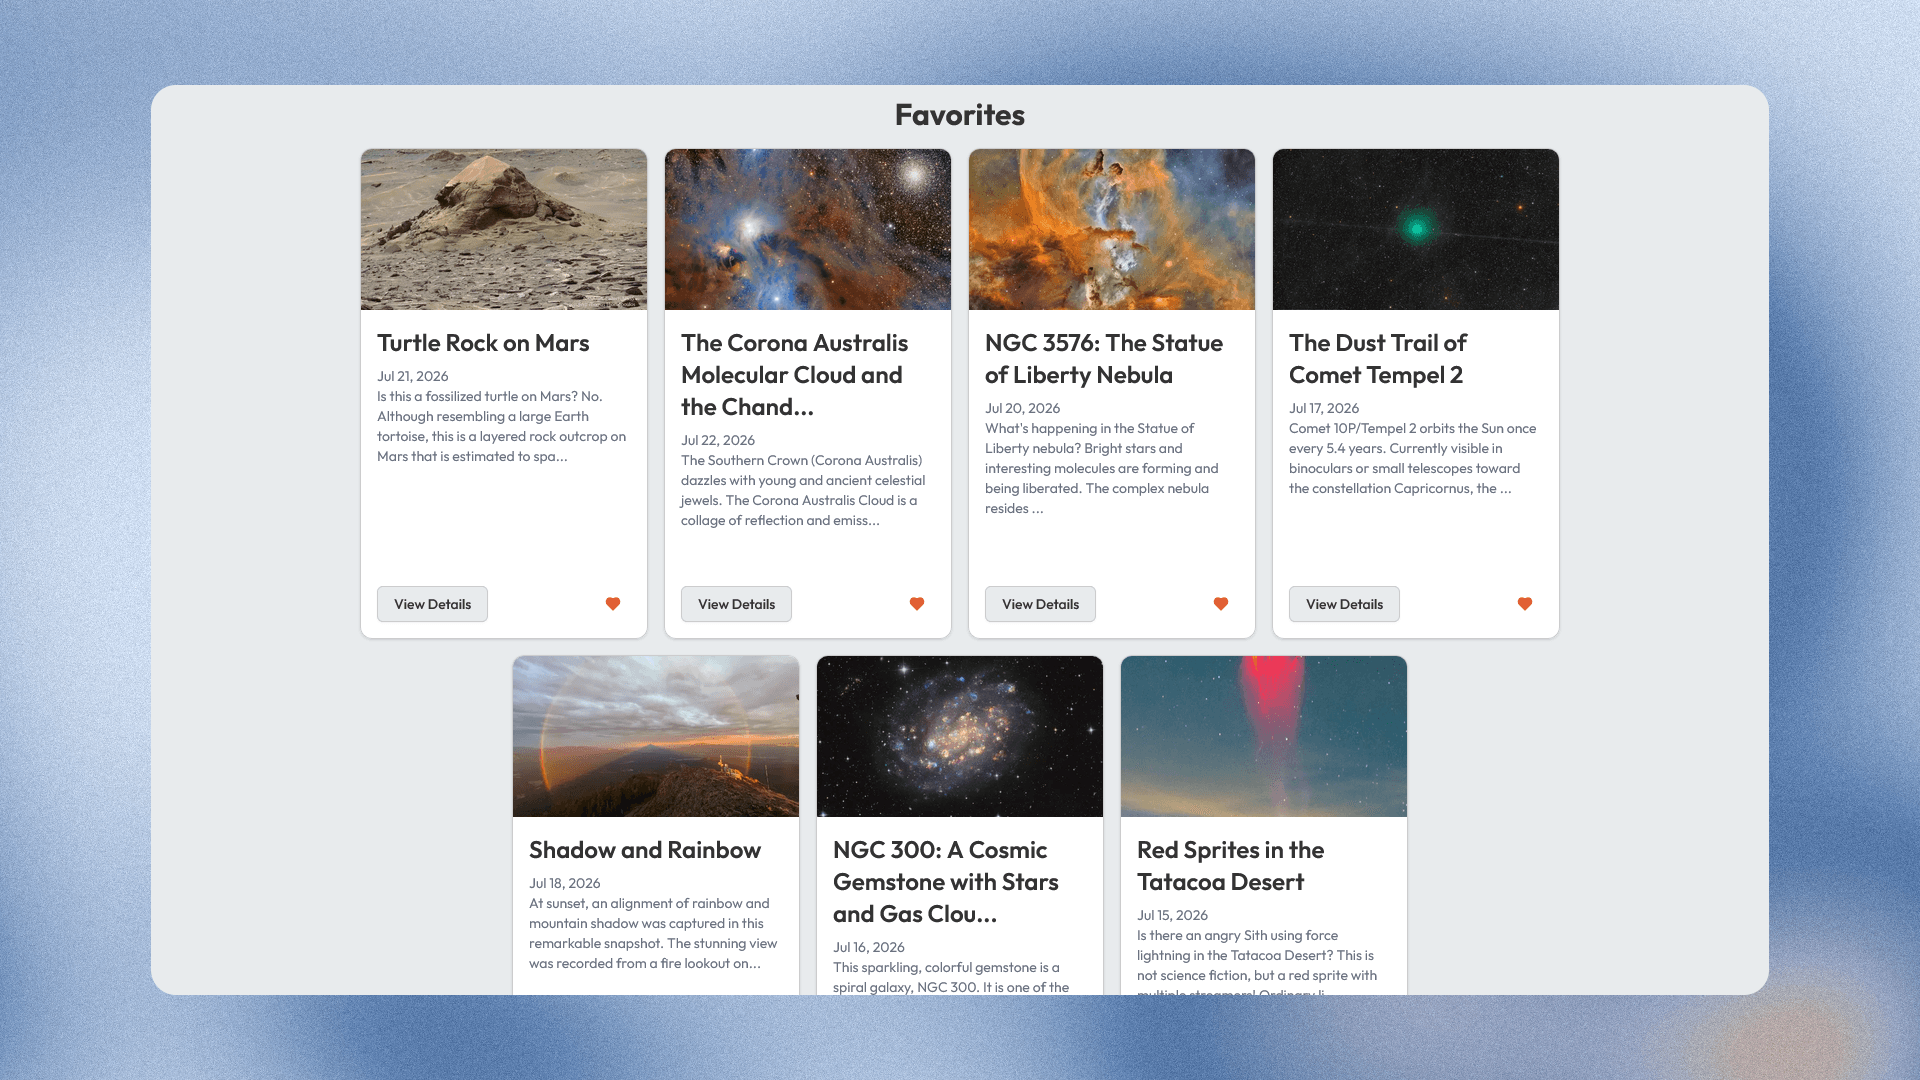Click the Red Sprites Tatacoa Desert image
The width and height of the screenshot is (1920, 1080).
[x=1264, y=736]
